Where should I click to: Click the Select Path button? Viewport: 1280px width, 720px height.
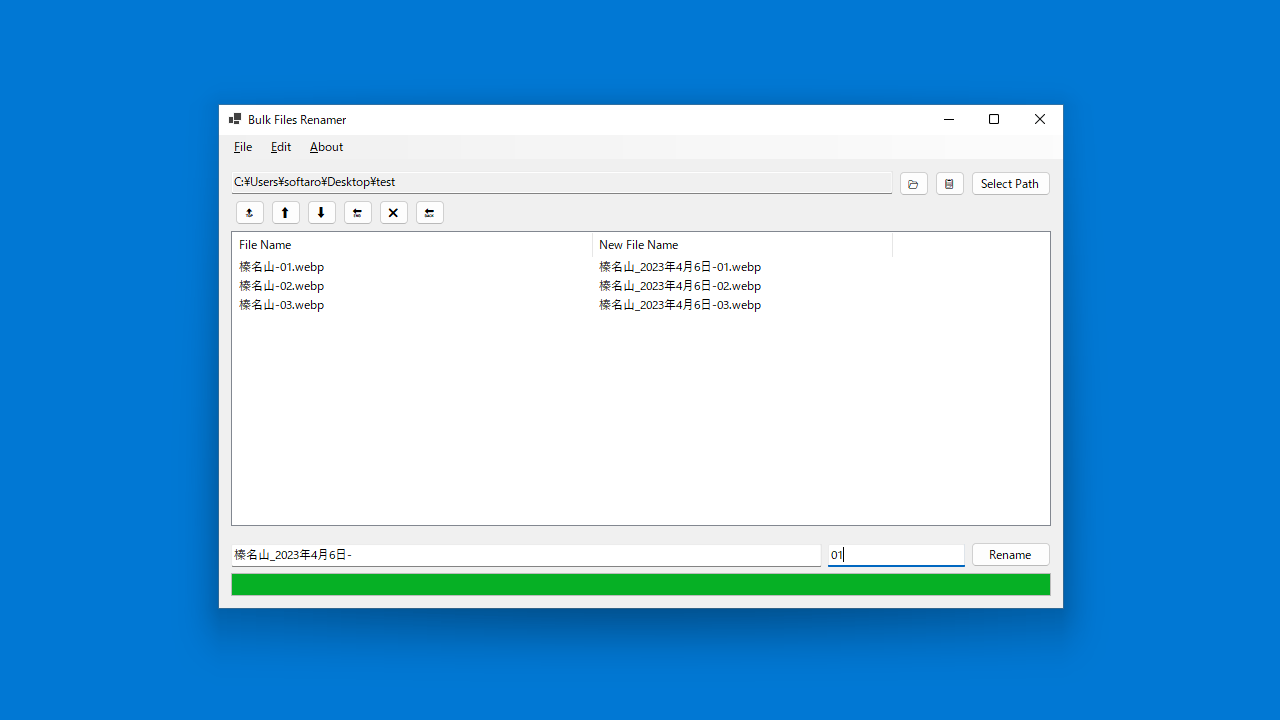click(1010, 184)
